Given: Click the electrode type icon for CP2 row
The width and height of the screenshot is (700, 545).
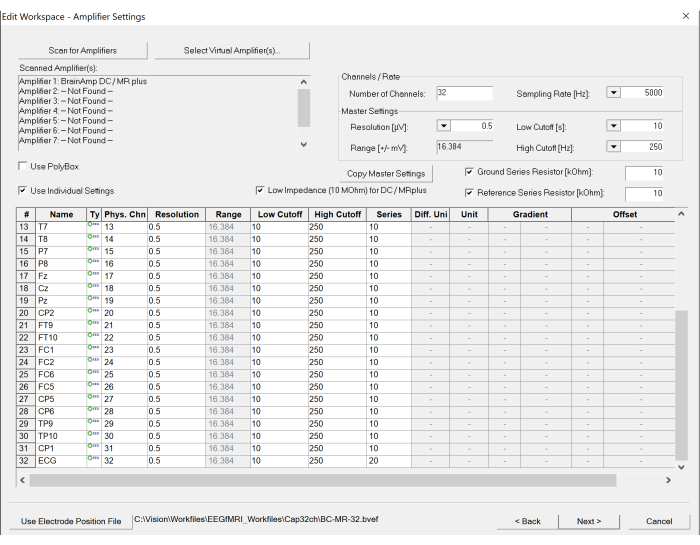Looking at the screenshot, I should coord(93,310).
